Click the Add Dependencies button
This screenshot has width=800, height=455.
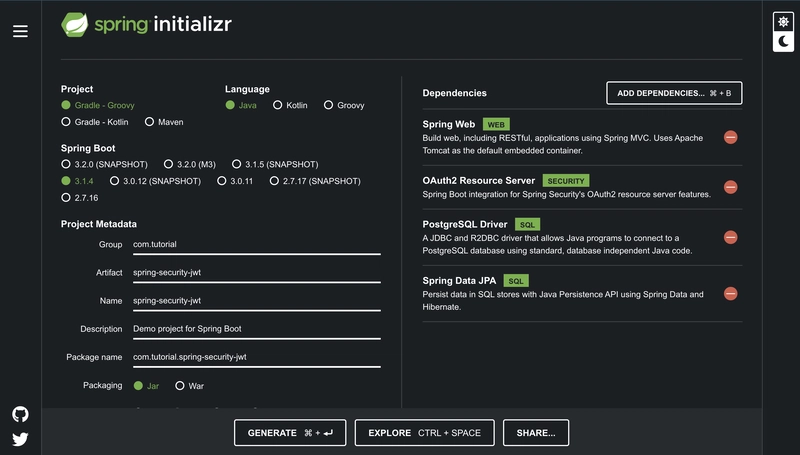(674, 93)
